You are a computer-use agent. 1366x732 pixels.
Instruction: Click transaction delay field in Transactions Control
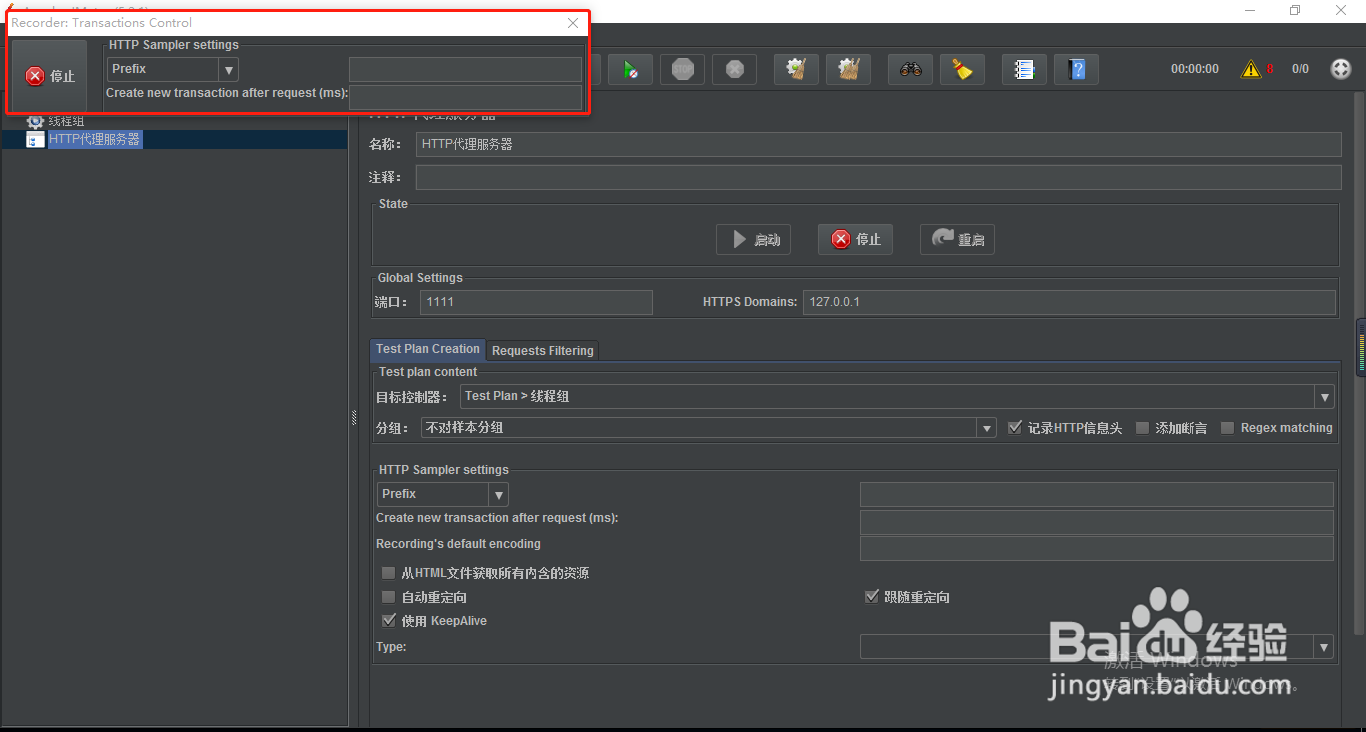coord(465,97)
